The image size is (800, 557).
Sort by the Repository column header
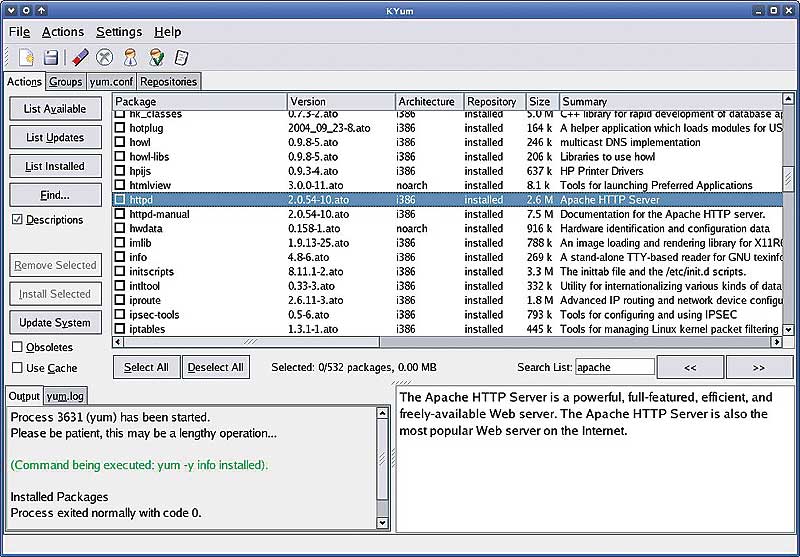tap(494, 102)
